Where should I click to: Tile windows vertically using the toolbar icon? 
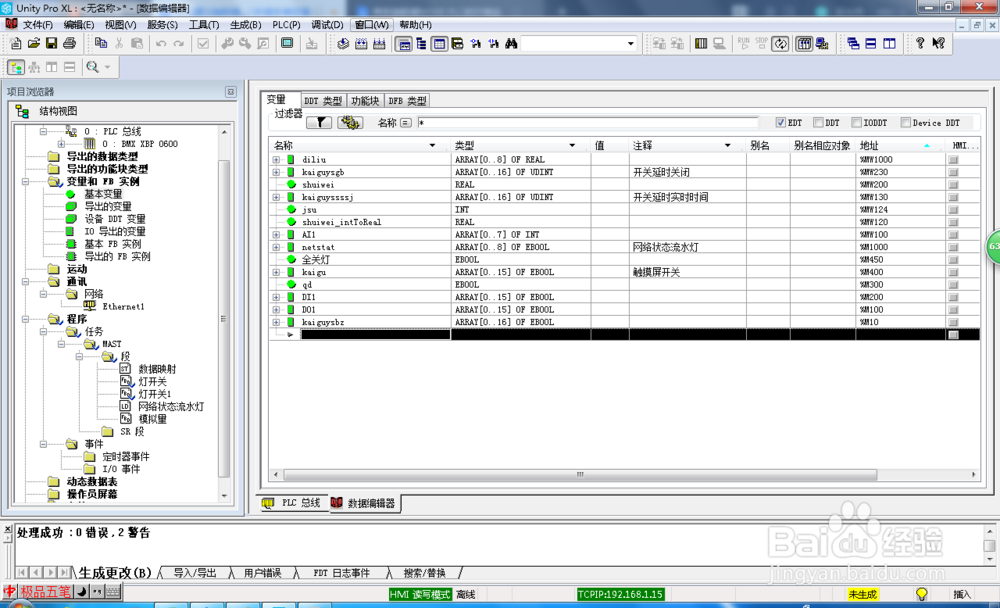point(889,43)
